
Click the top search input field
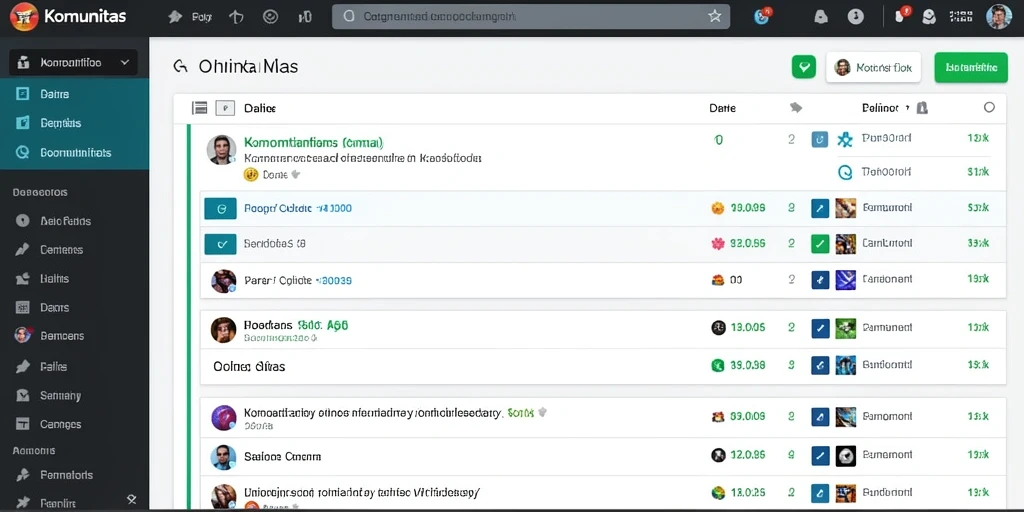click(x=530, y=16)
